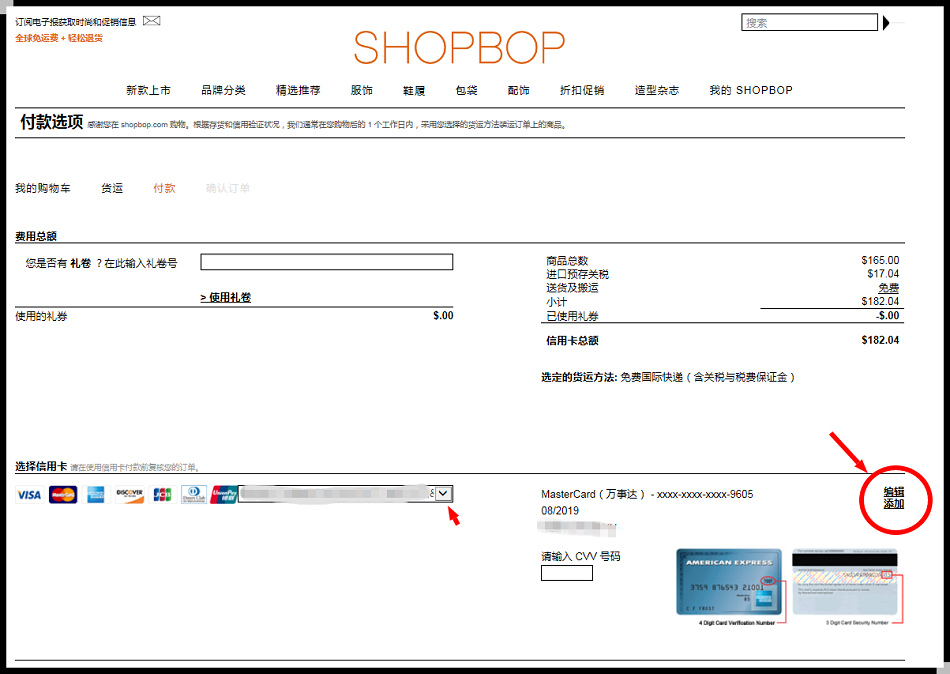
Task: Open the 我的 SHOPBOP menu
Action: (751, 90)
